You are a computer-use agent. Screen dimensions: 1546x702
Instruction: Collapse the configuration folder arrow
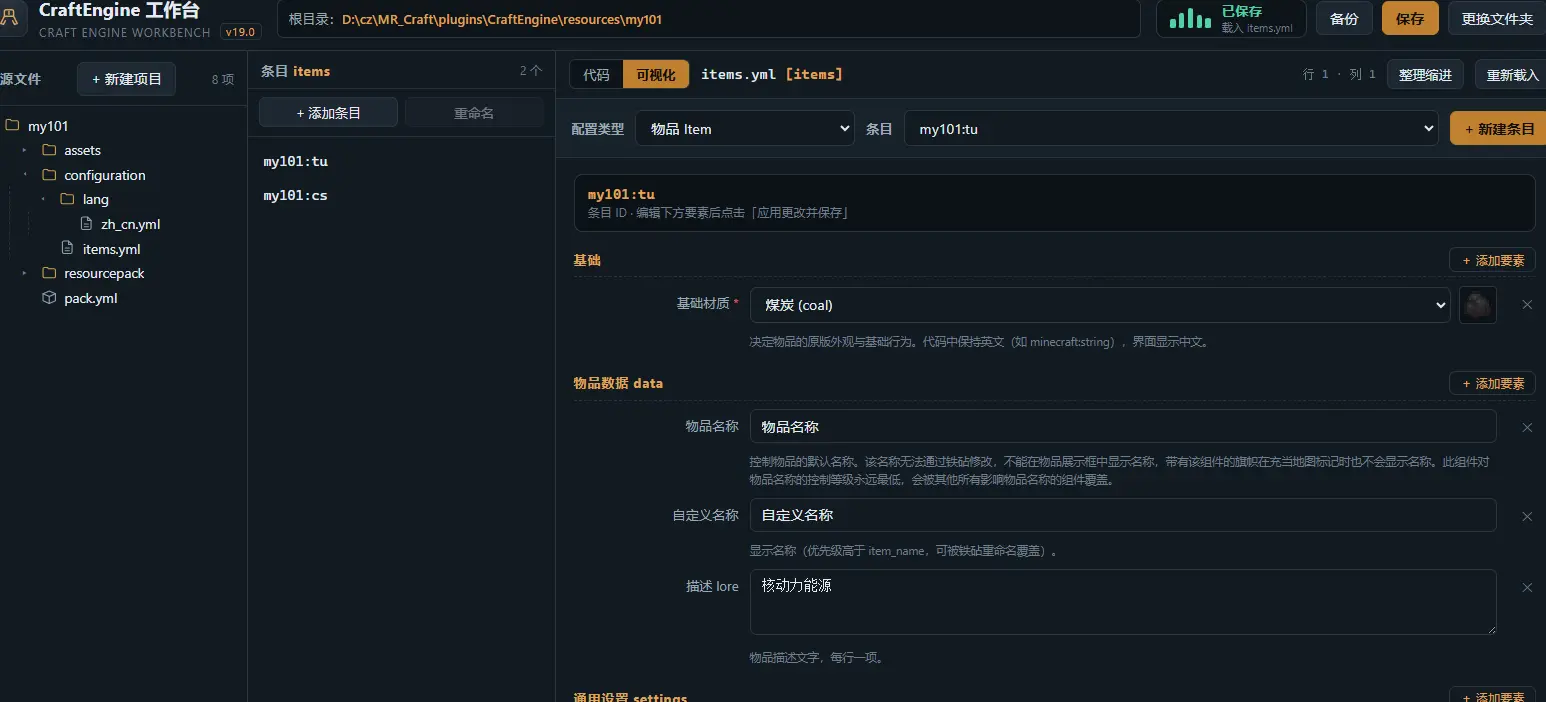(25, 175)
